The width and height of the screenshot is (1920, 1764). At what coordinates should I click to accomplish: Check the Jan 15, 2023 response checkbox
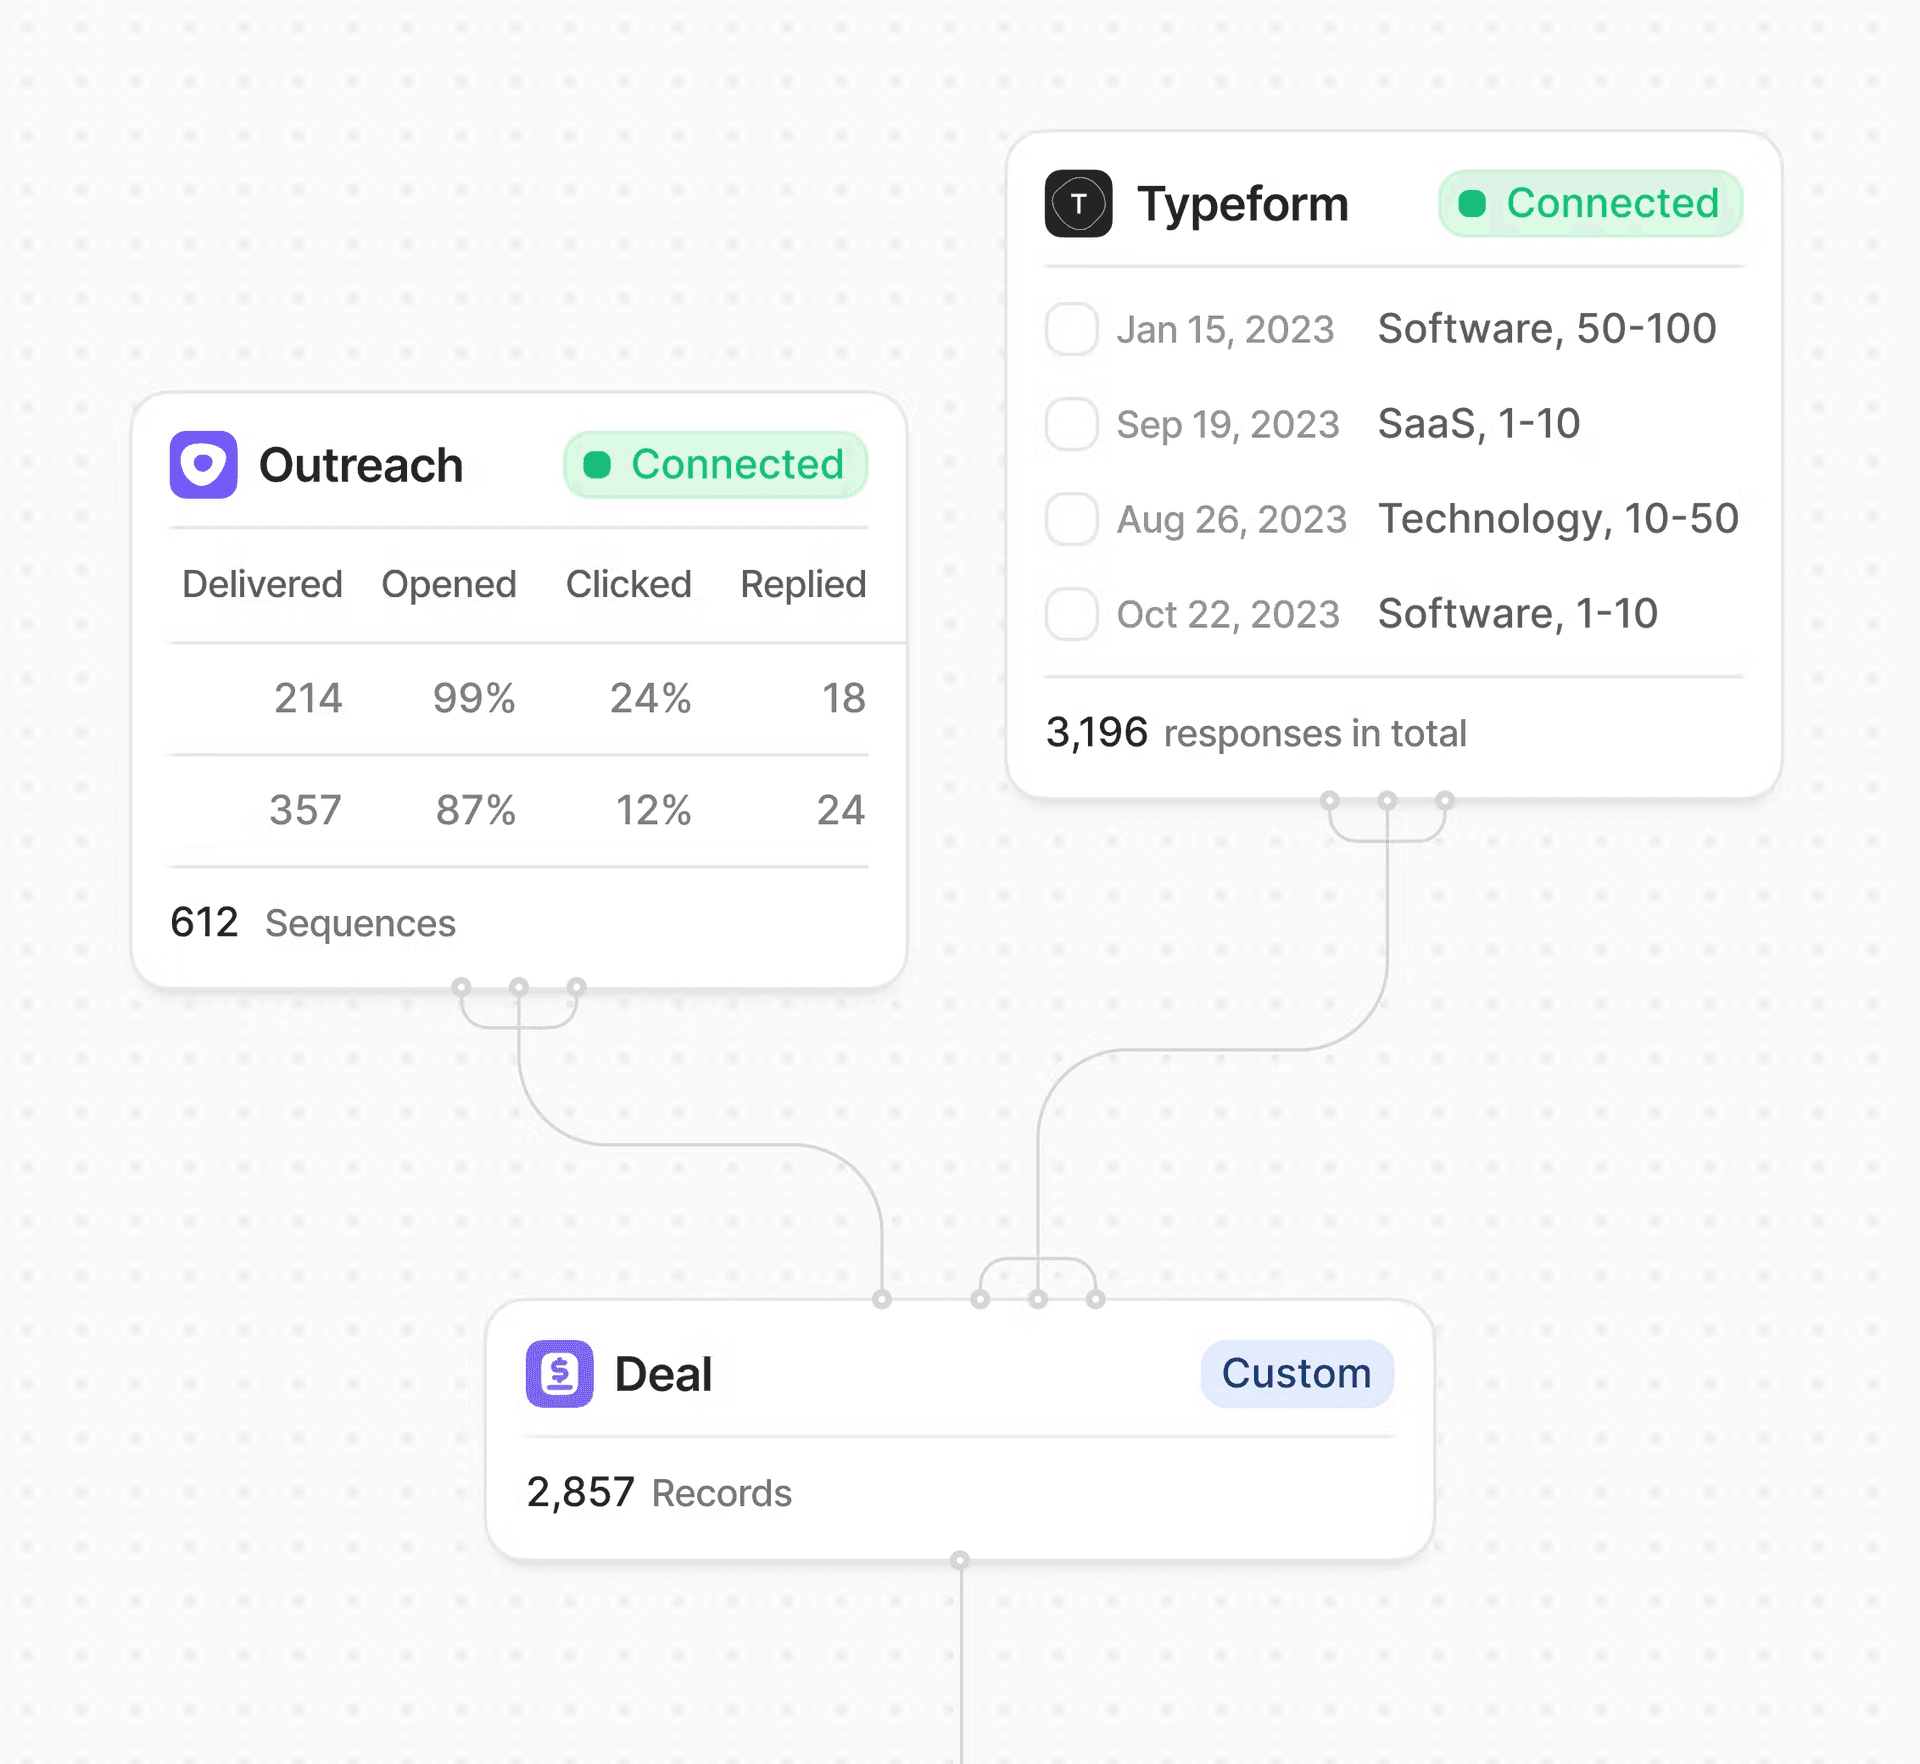pos(1071,329)
